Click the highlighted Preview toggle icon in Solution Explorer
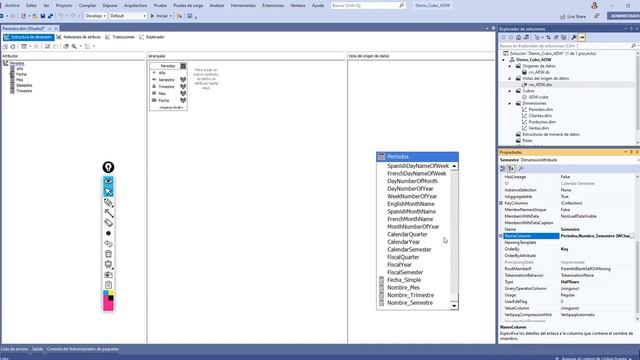The image size is (640, 360). (x=582, y=37)
